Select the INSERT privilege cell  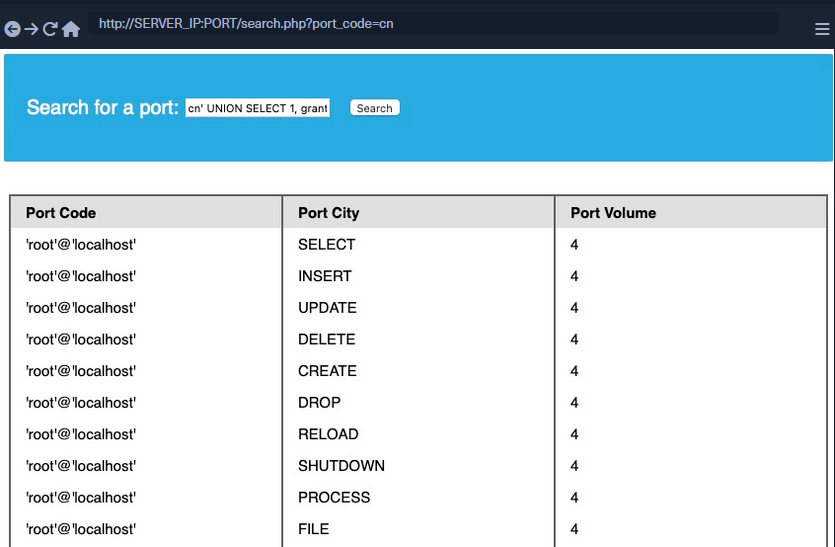(x=325, y=276)
